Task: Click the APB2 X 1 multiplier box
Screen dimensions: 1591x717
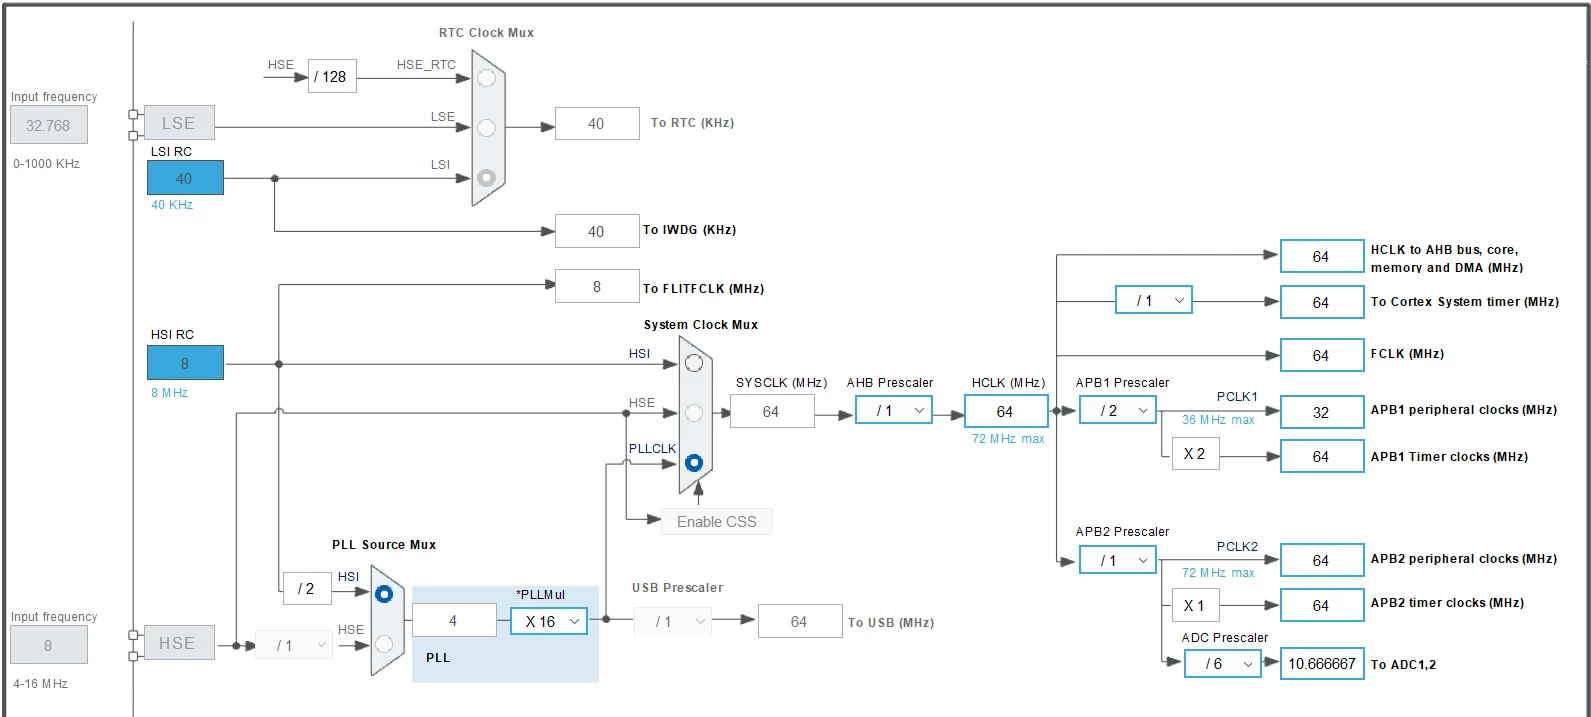Action: pos(1195,605)
